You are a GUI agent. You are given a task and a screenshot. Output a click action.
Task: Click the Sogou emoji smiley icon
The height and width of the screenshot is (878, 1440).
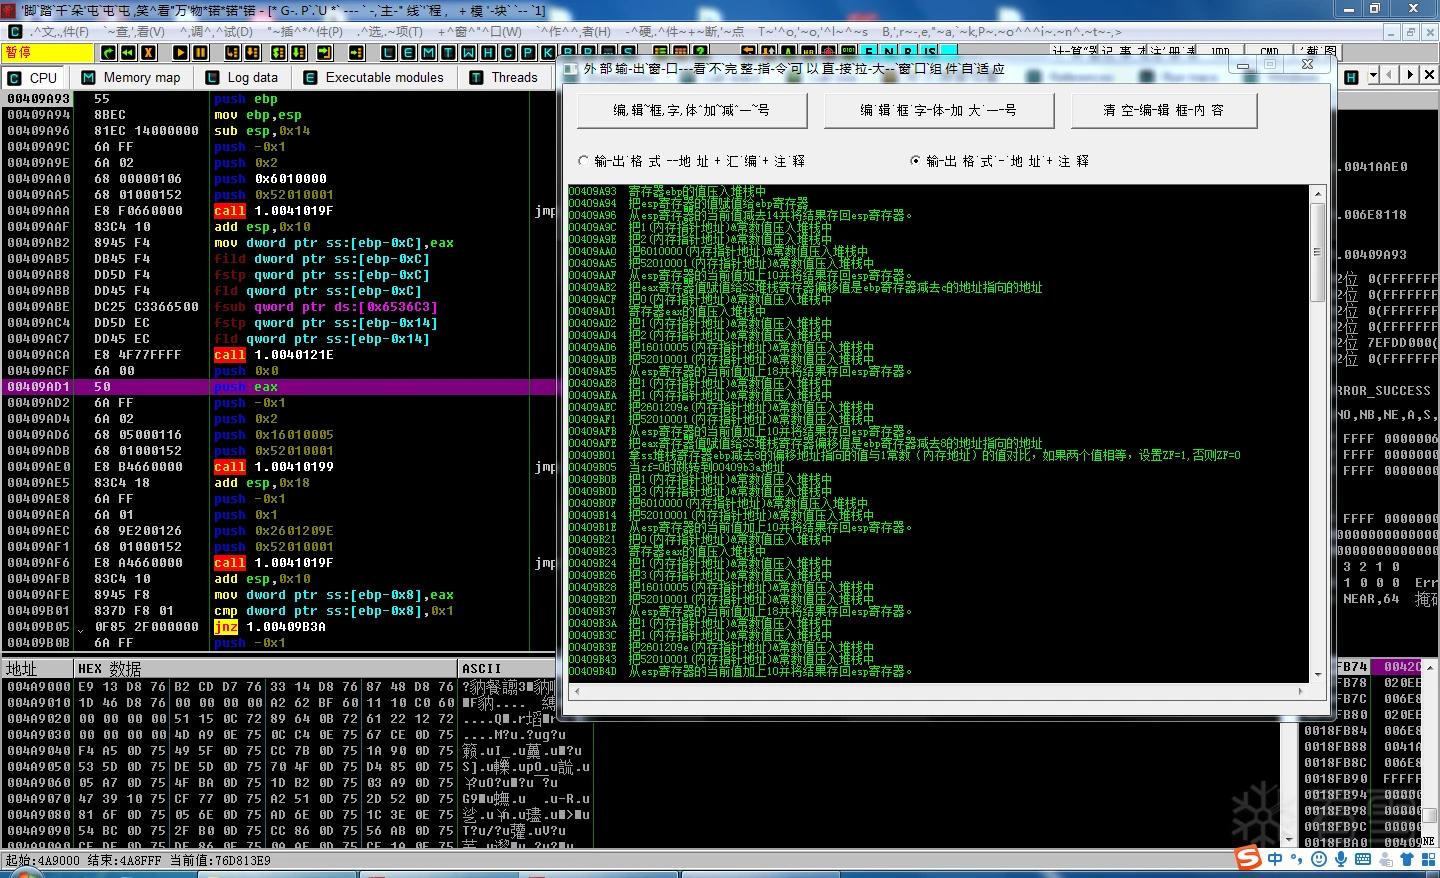coord(1319,858)
